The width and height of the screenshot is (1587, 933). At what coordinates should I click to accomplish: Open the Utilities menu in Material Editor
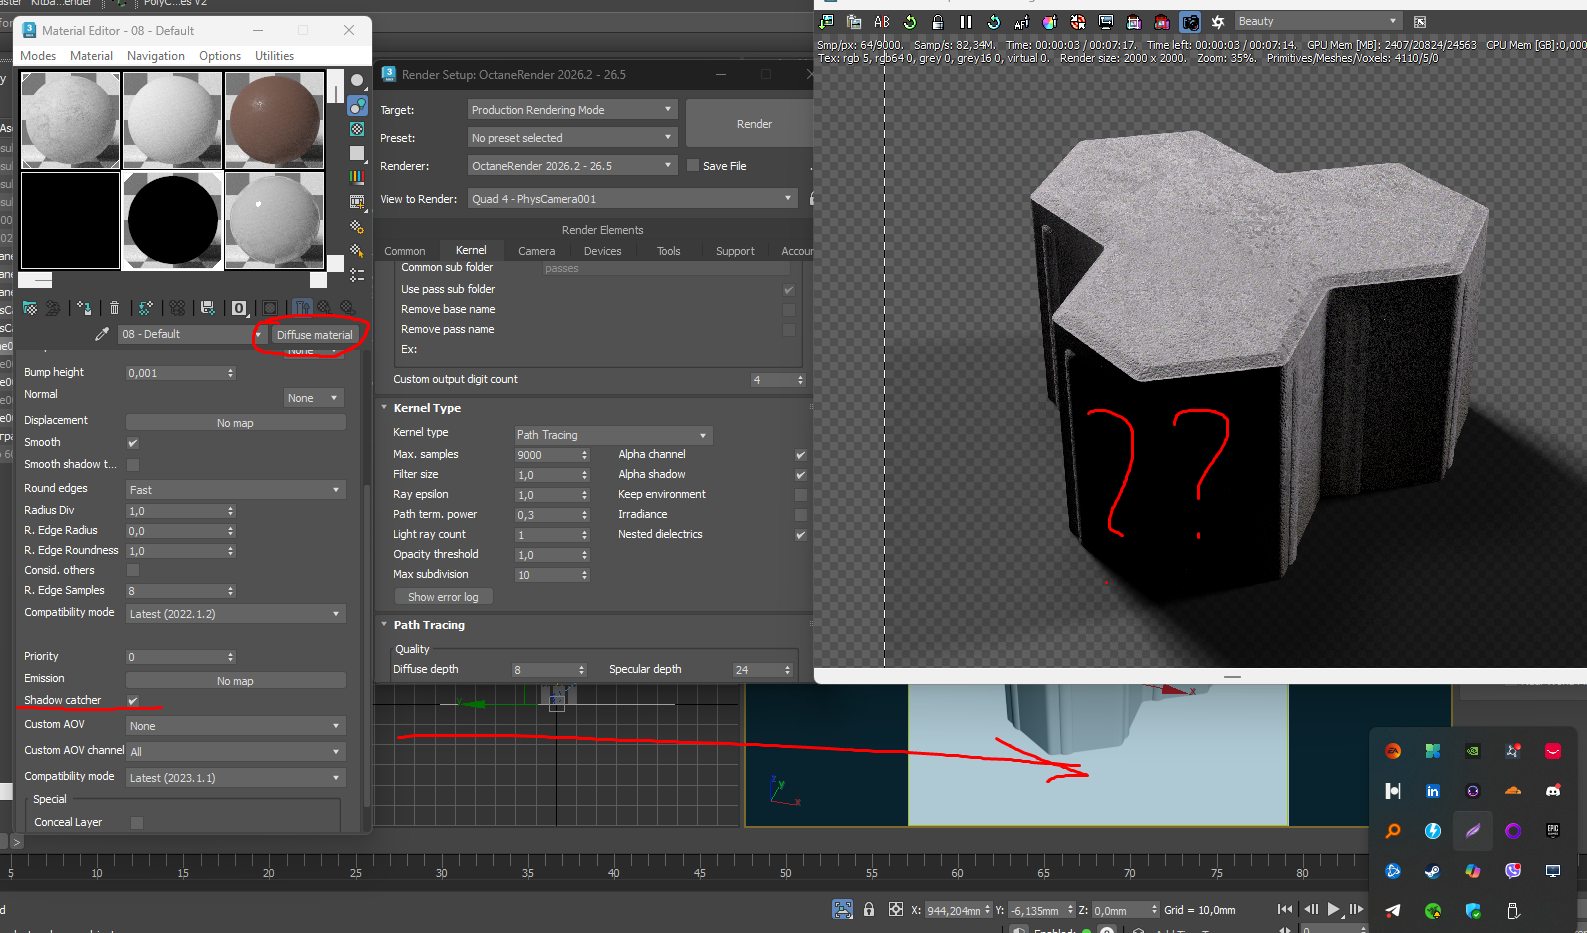click(274, 56)
